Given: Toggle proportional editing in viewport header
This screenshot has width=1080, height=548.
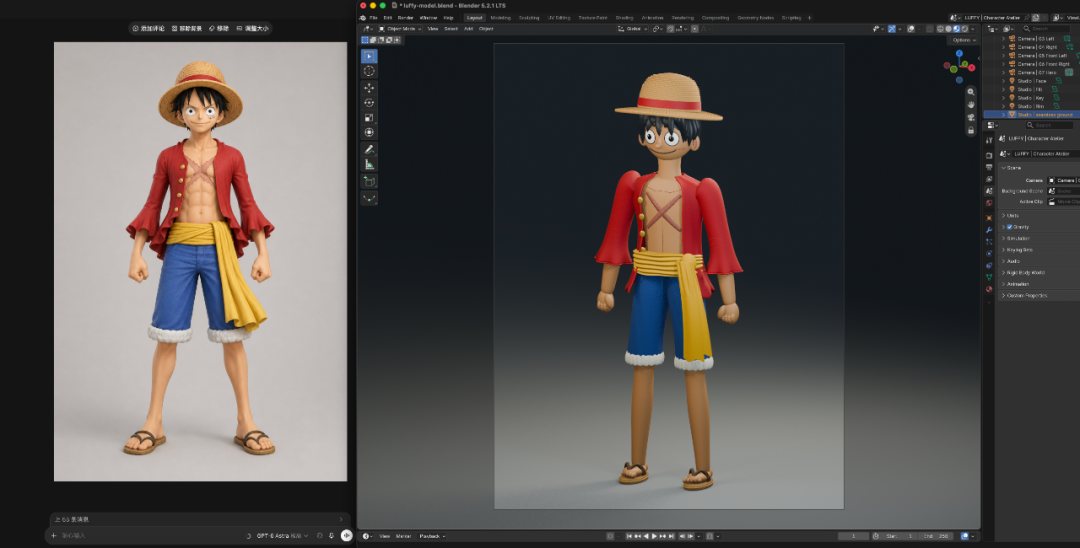Looking at the screenshot, I should click(x=694, y=29).
